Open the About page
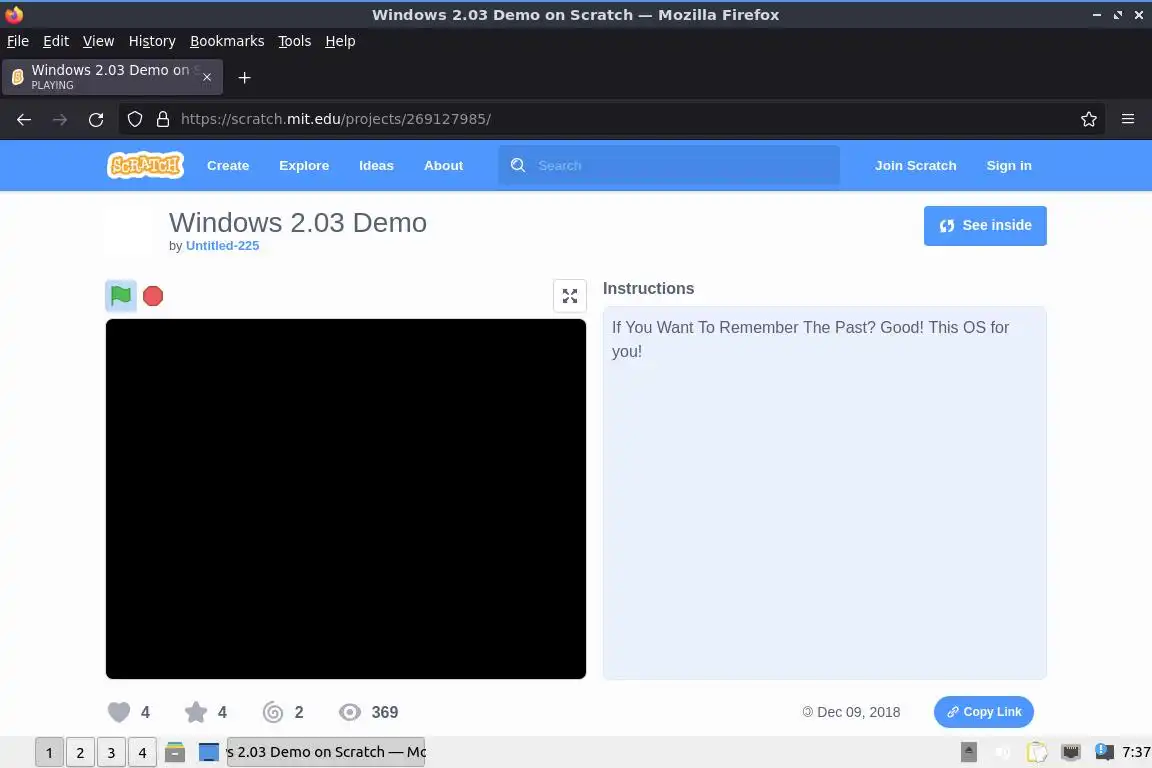Viewport: 1152px width, 768px height. (443, 165)
